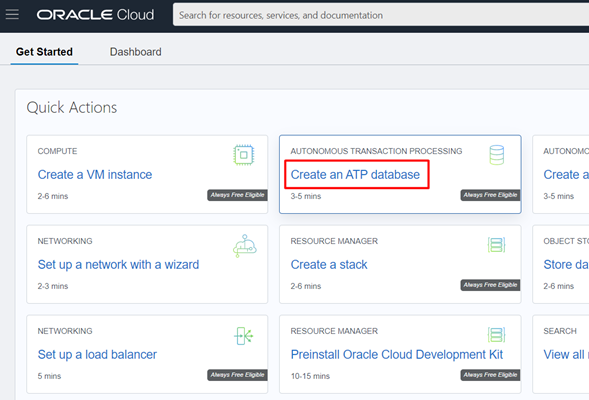Image resolution: width=589 pixels, height=400 pixels.
Task: Click the Quick Actions heading
Action: click(72, 108)
